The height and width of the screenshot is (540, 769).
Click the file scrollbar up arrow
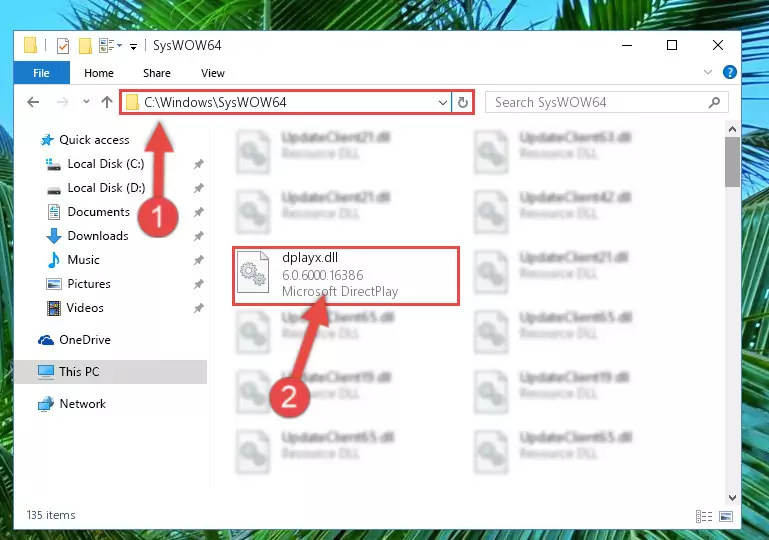pos(732,129)
